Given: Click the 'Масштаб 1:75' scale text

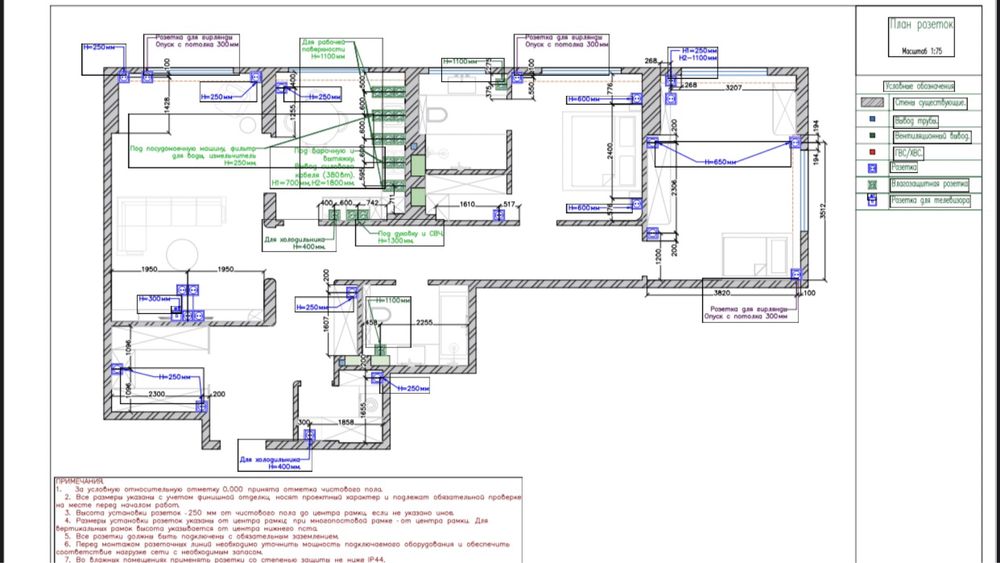Looking at the screenshot, I should (x=922, y=50).
